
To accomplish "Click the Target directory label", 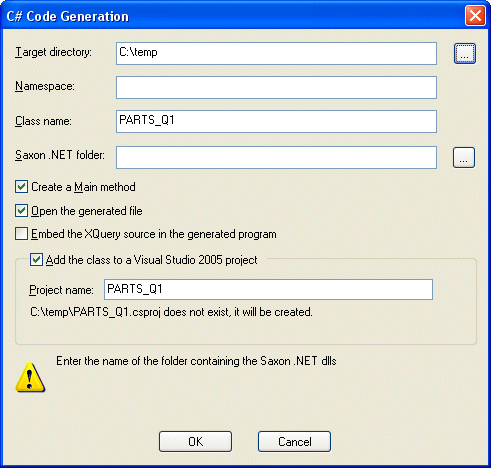I will tap(53, 52).
